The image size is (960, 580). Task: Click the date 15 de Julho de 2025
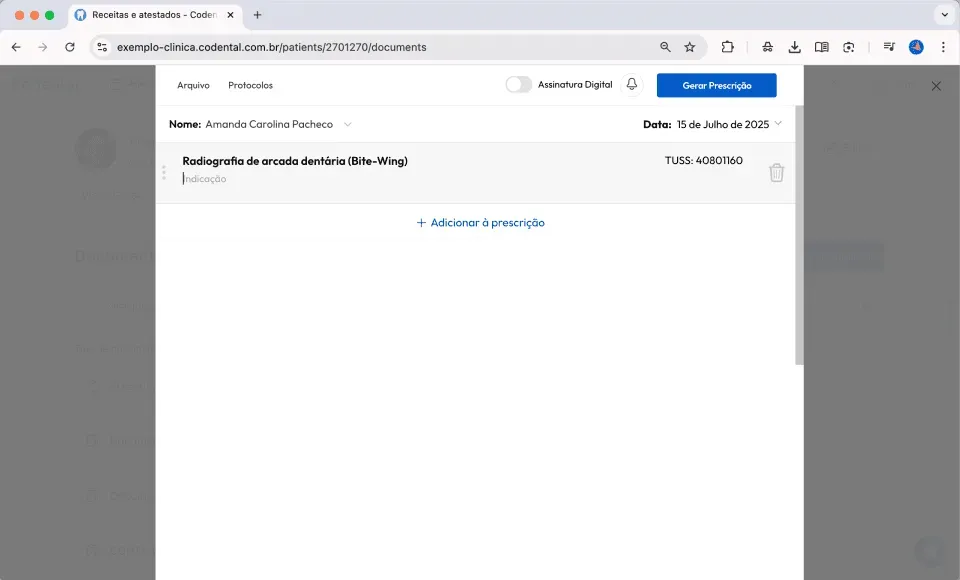tap(722, 124)
